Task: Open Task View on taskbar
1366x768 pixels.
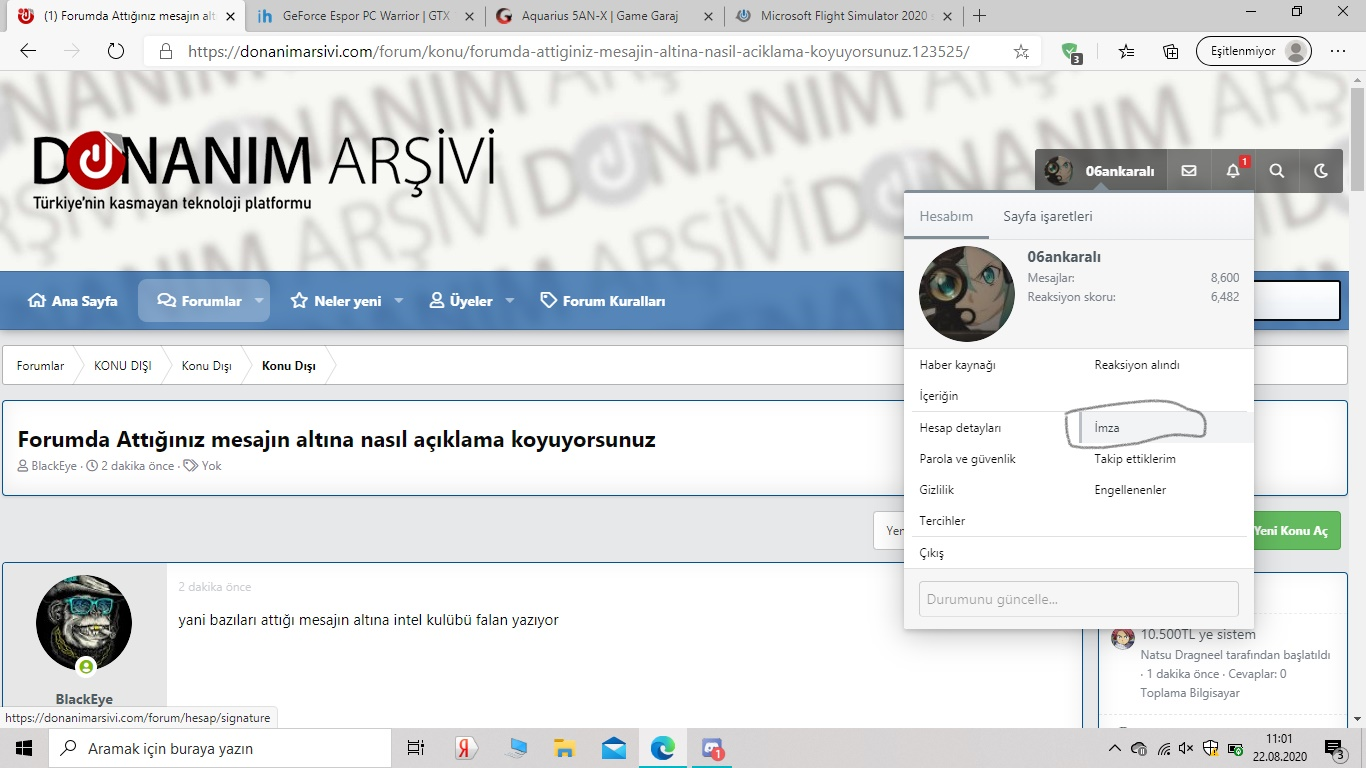Action: [416, 748]
